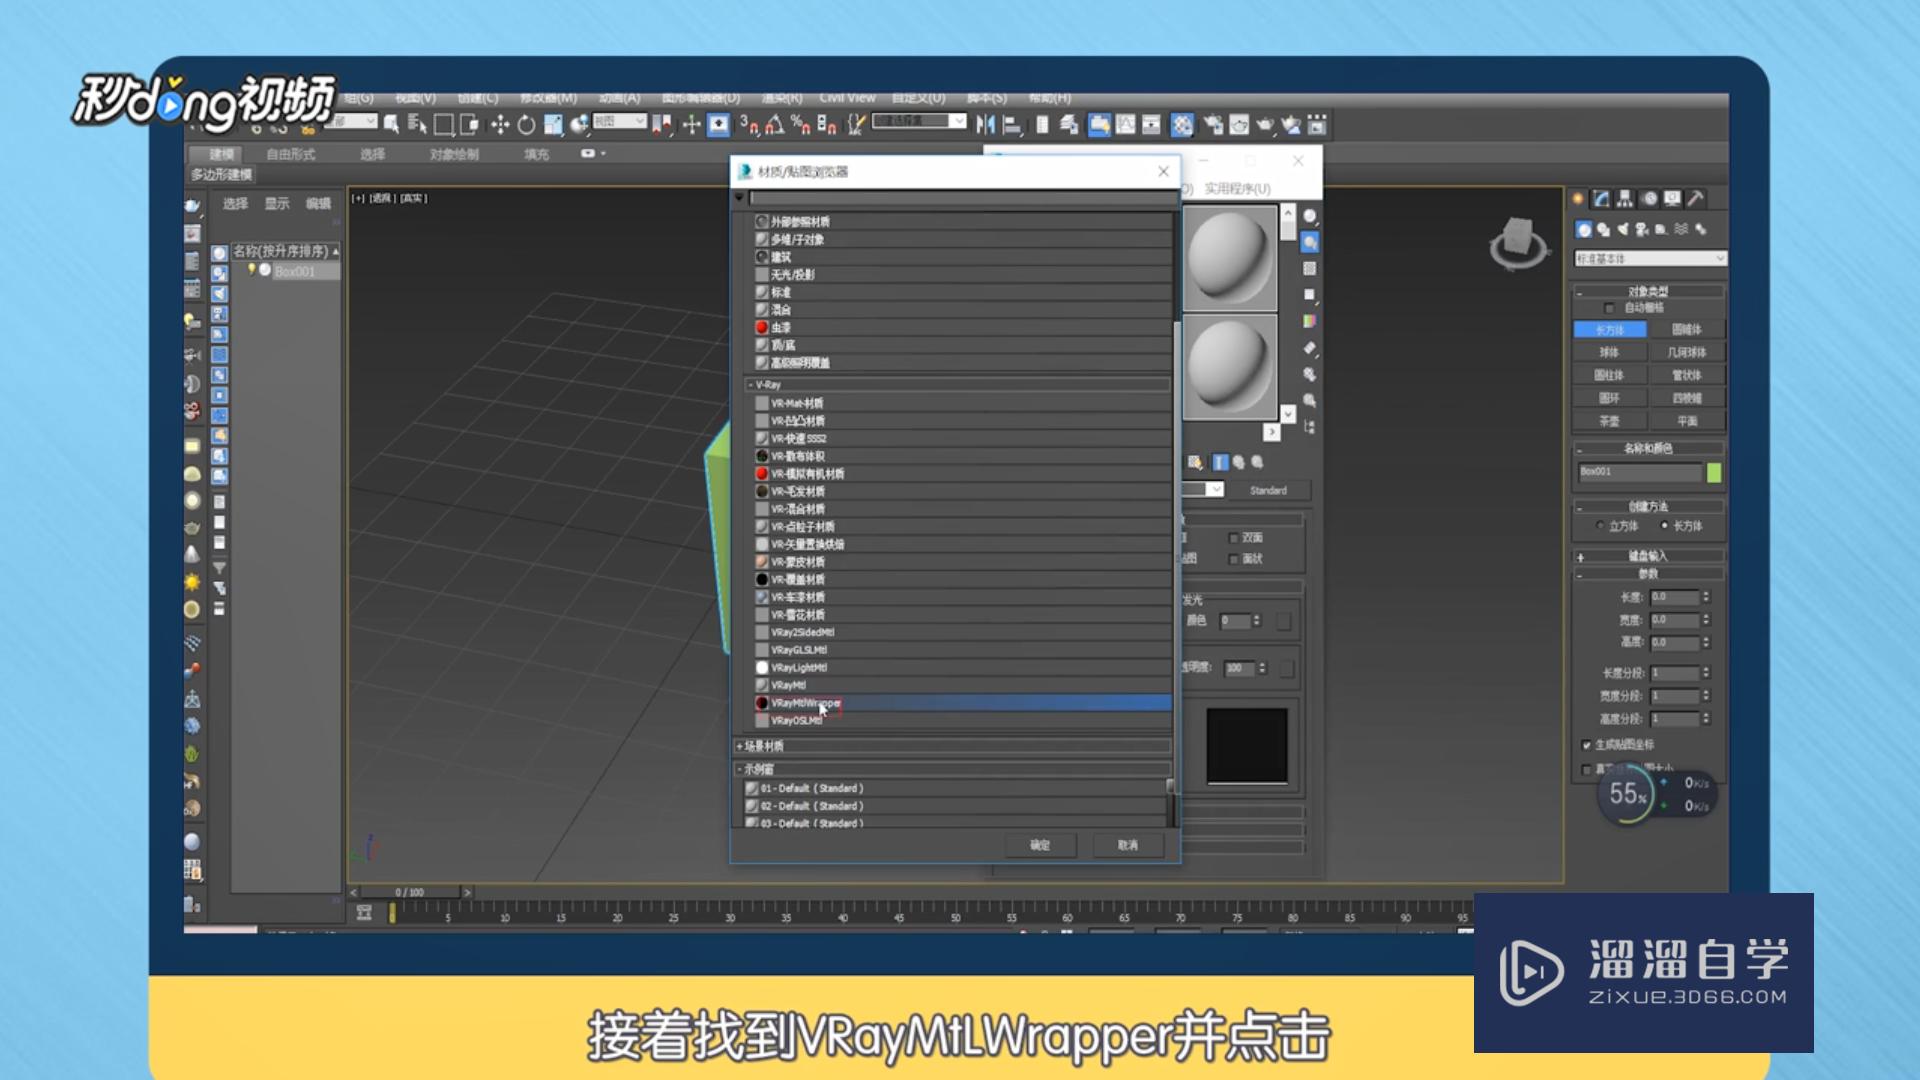Click the angle snap toggle icon
Viewport: 1920px width, 1080px height.
(774, 125)
